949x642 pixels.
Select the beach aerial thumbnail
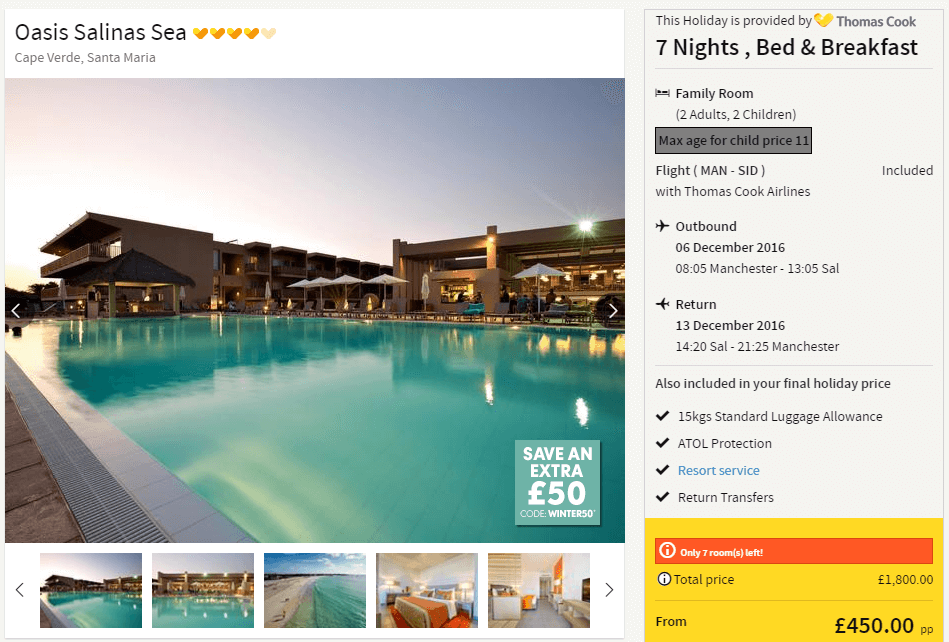315,590
